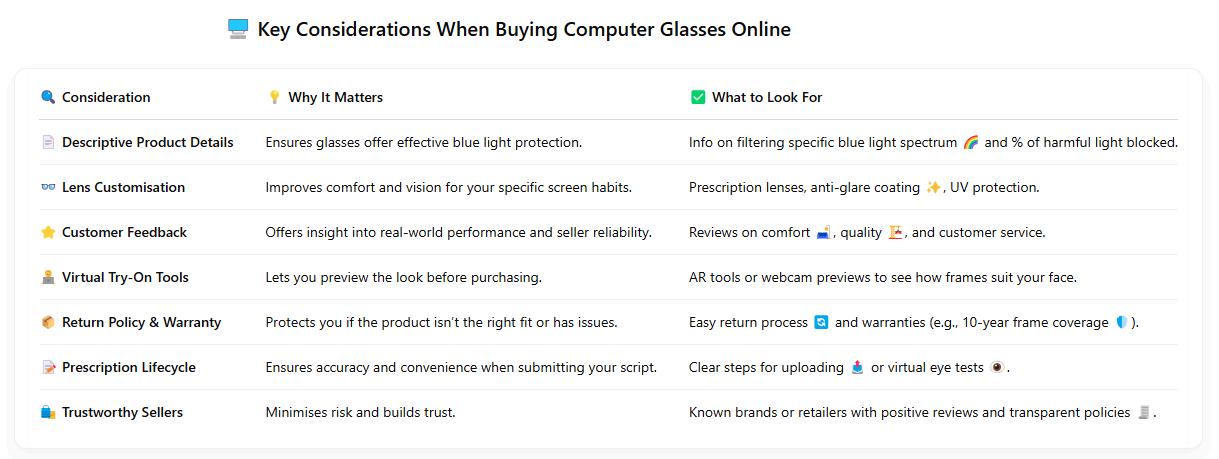The image size is (1219, 459).
Task: Click the green checkmark icon beside What to Look For
Action: point(698,97)
